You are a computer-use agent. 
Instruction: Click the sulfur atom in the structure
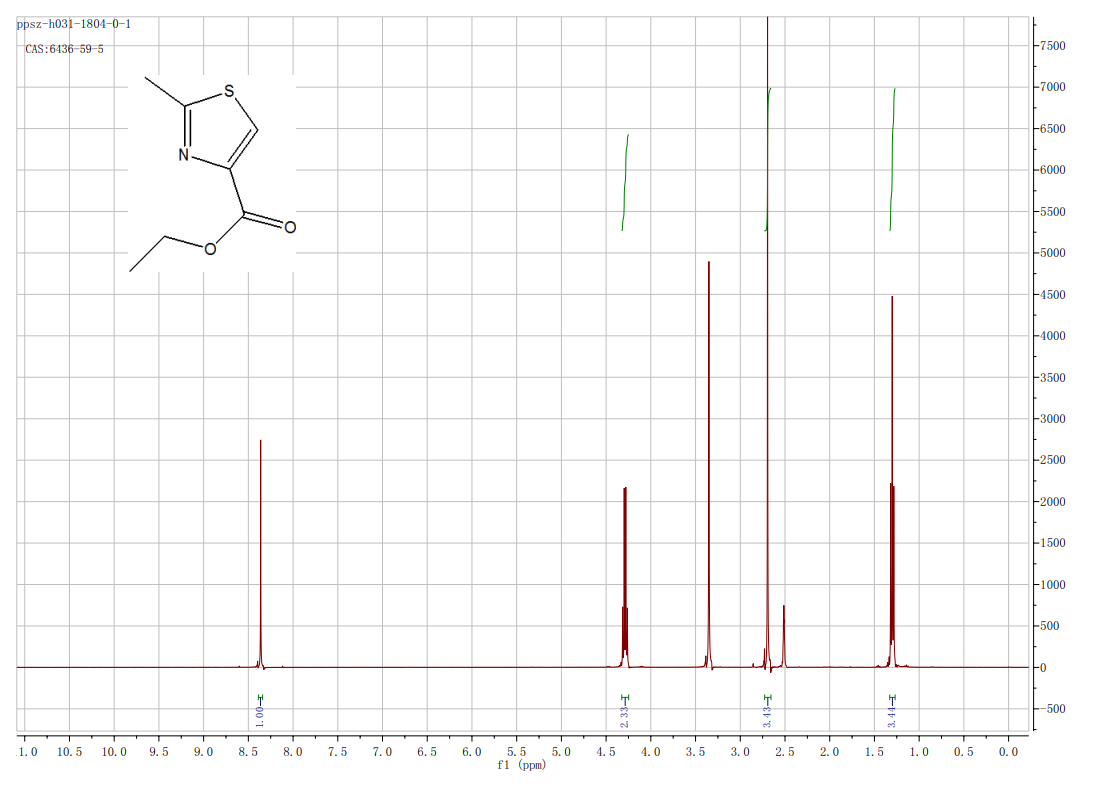(x=229, y=93)
